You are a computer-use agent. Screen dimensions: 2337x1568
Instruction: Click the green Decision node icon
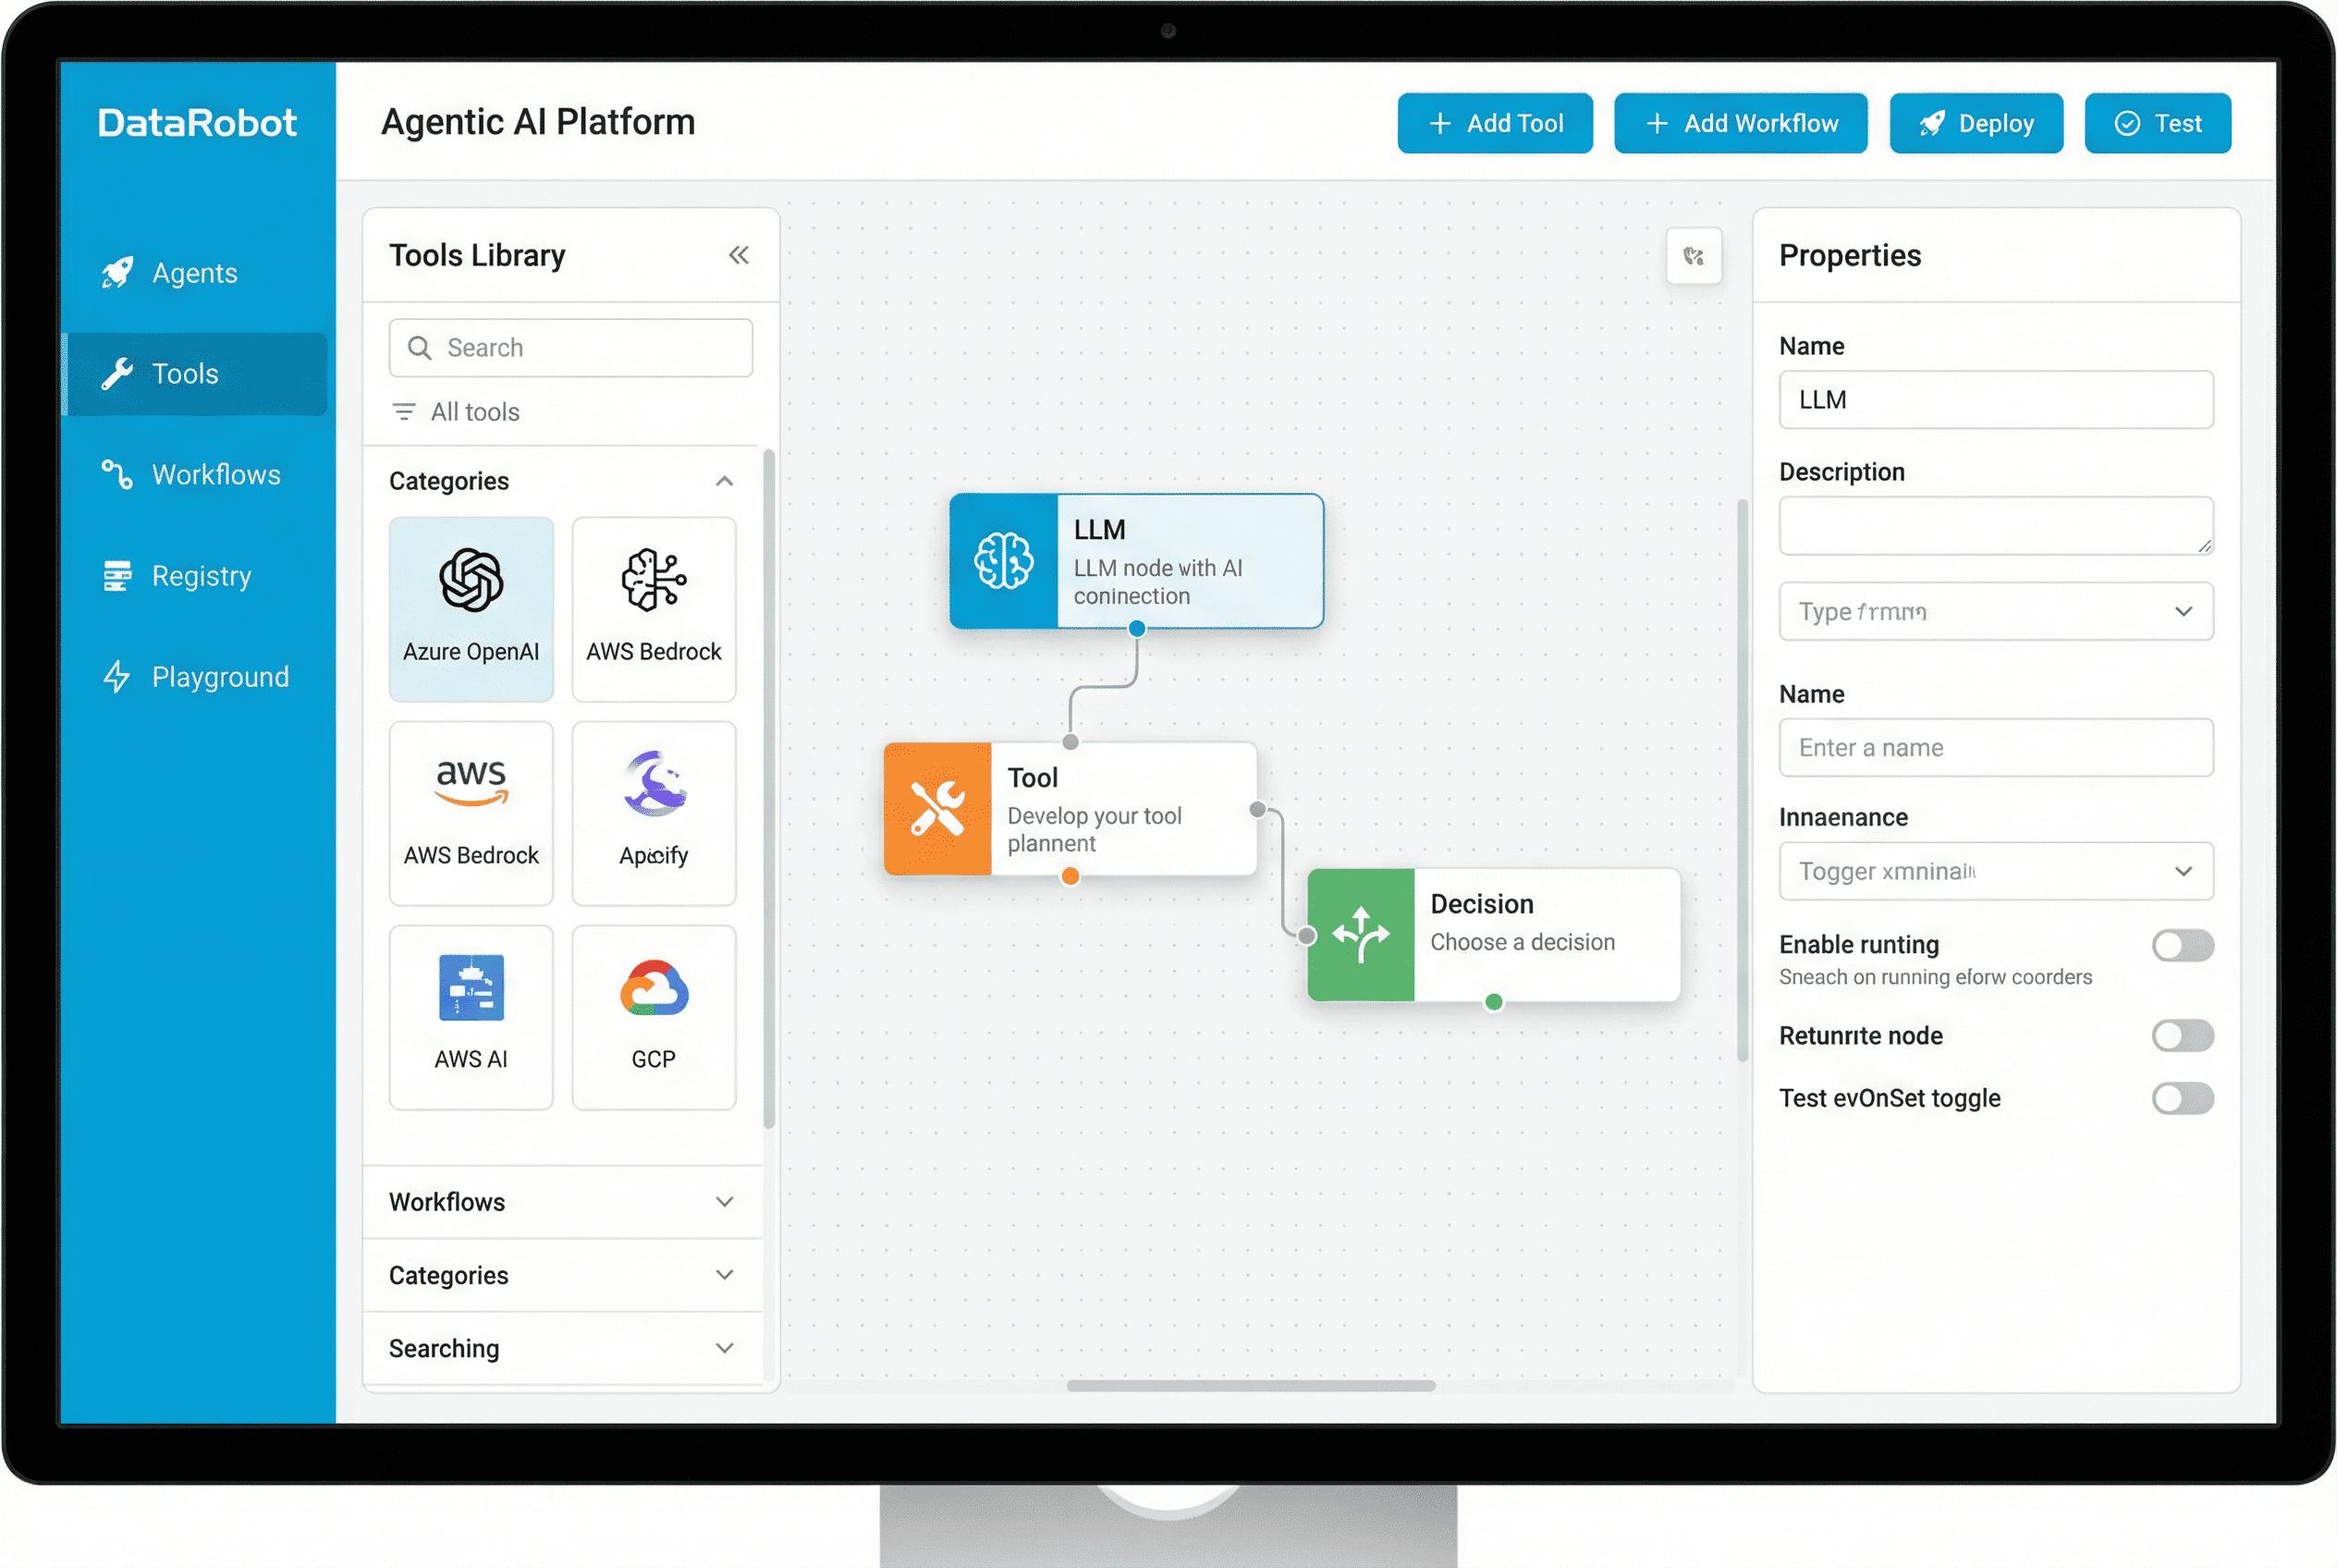pos(1360,935)
